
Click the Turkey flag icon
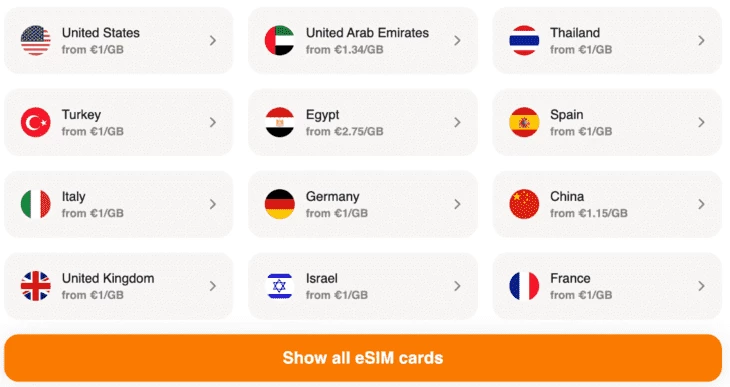pos(36,122)
